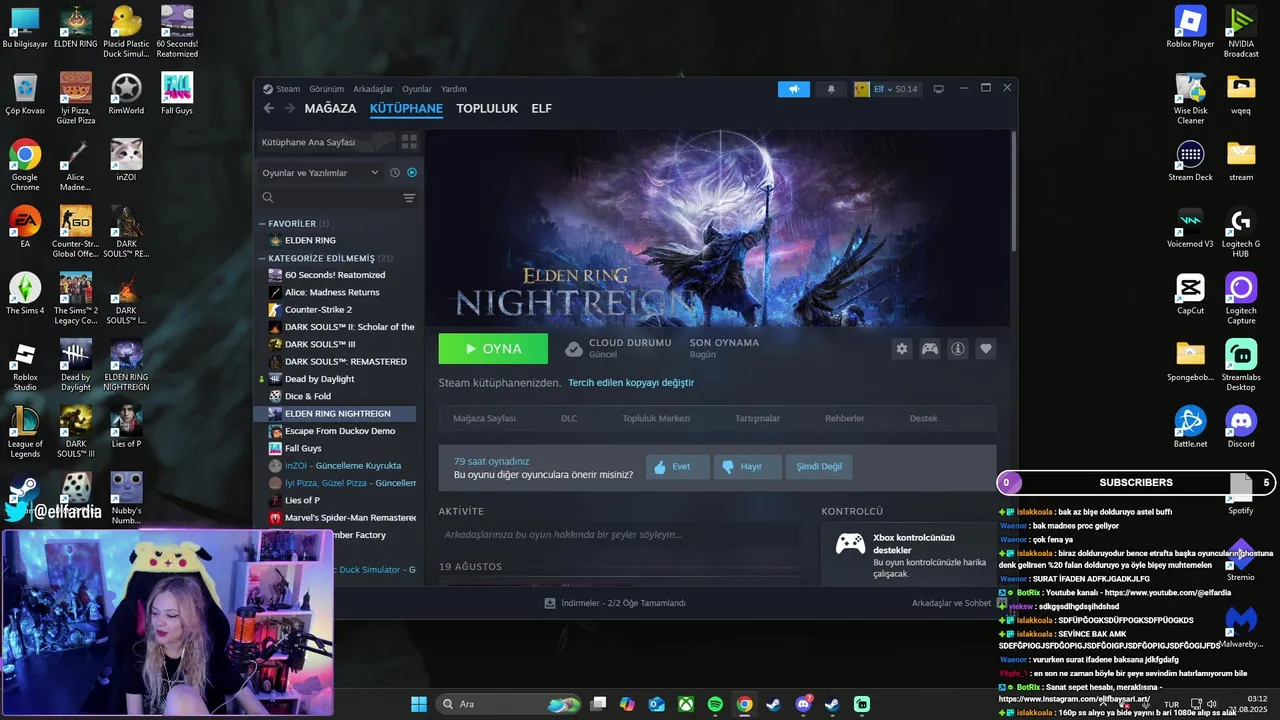Click Şimdi Değil button
Image resolution: width=1280 pixels, height=720 pixels.
click(x=819, y=467)
